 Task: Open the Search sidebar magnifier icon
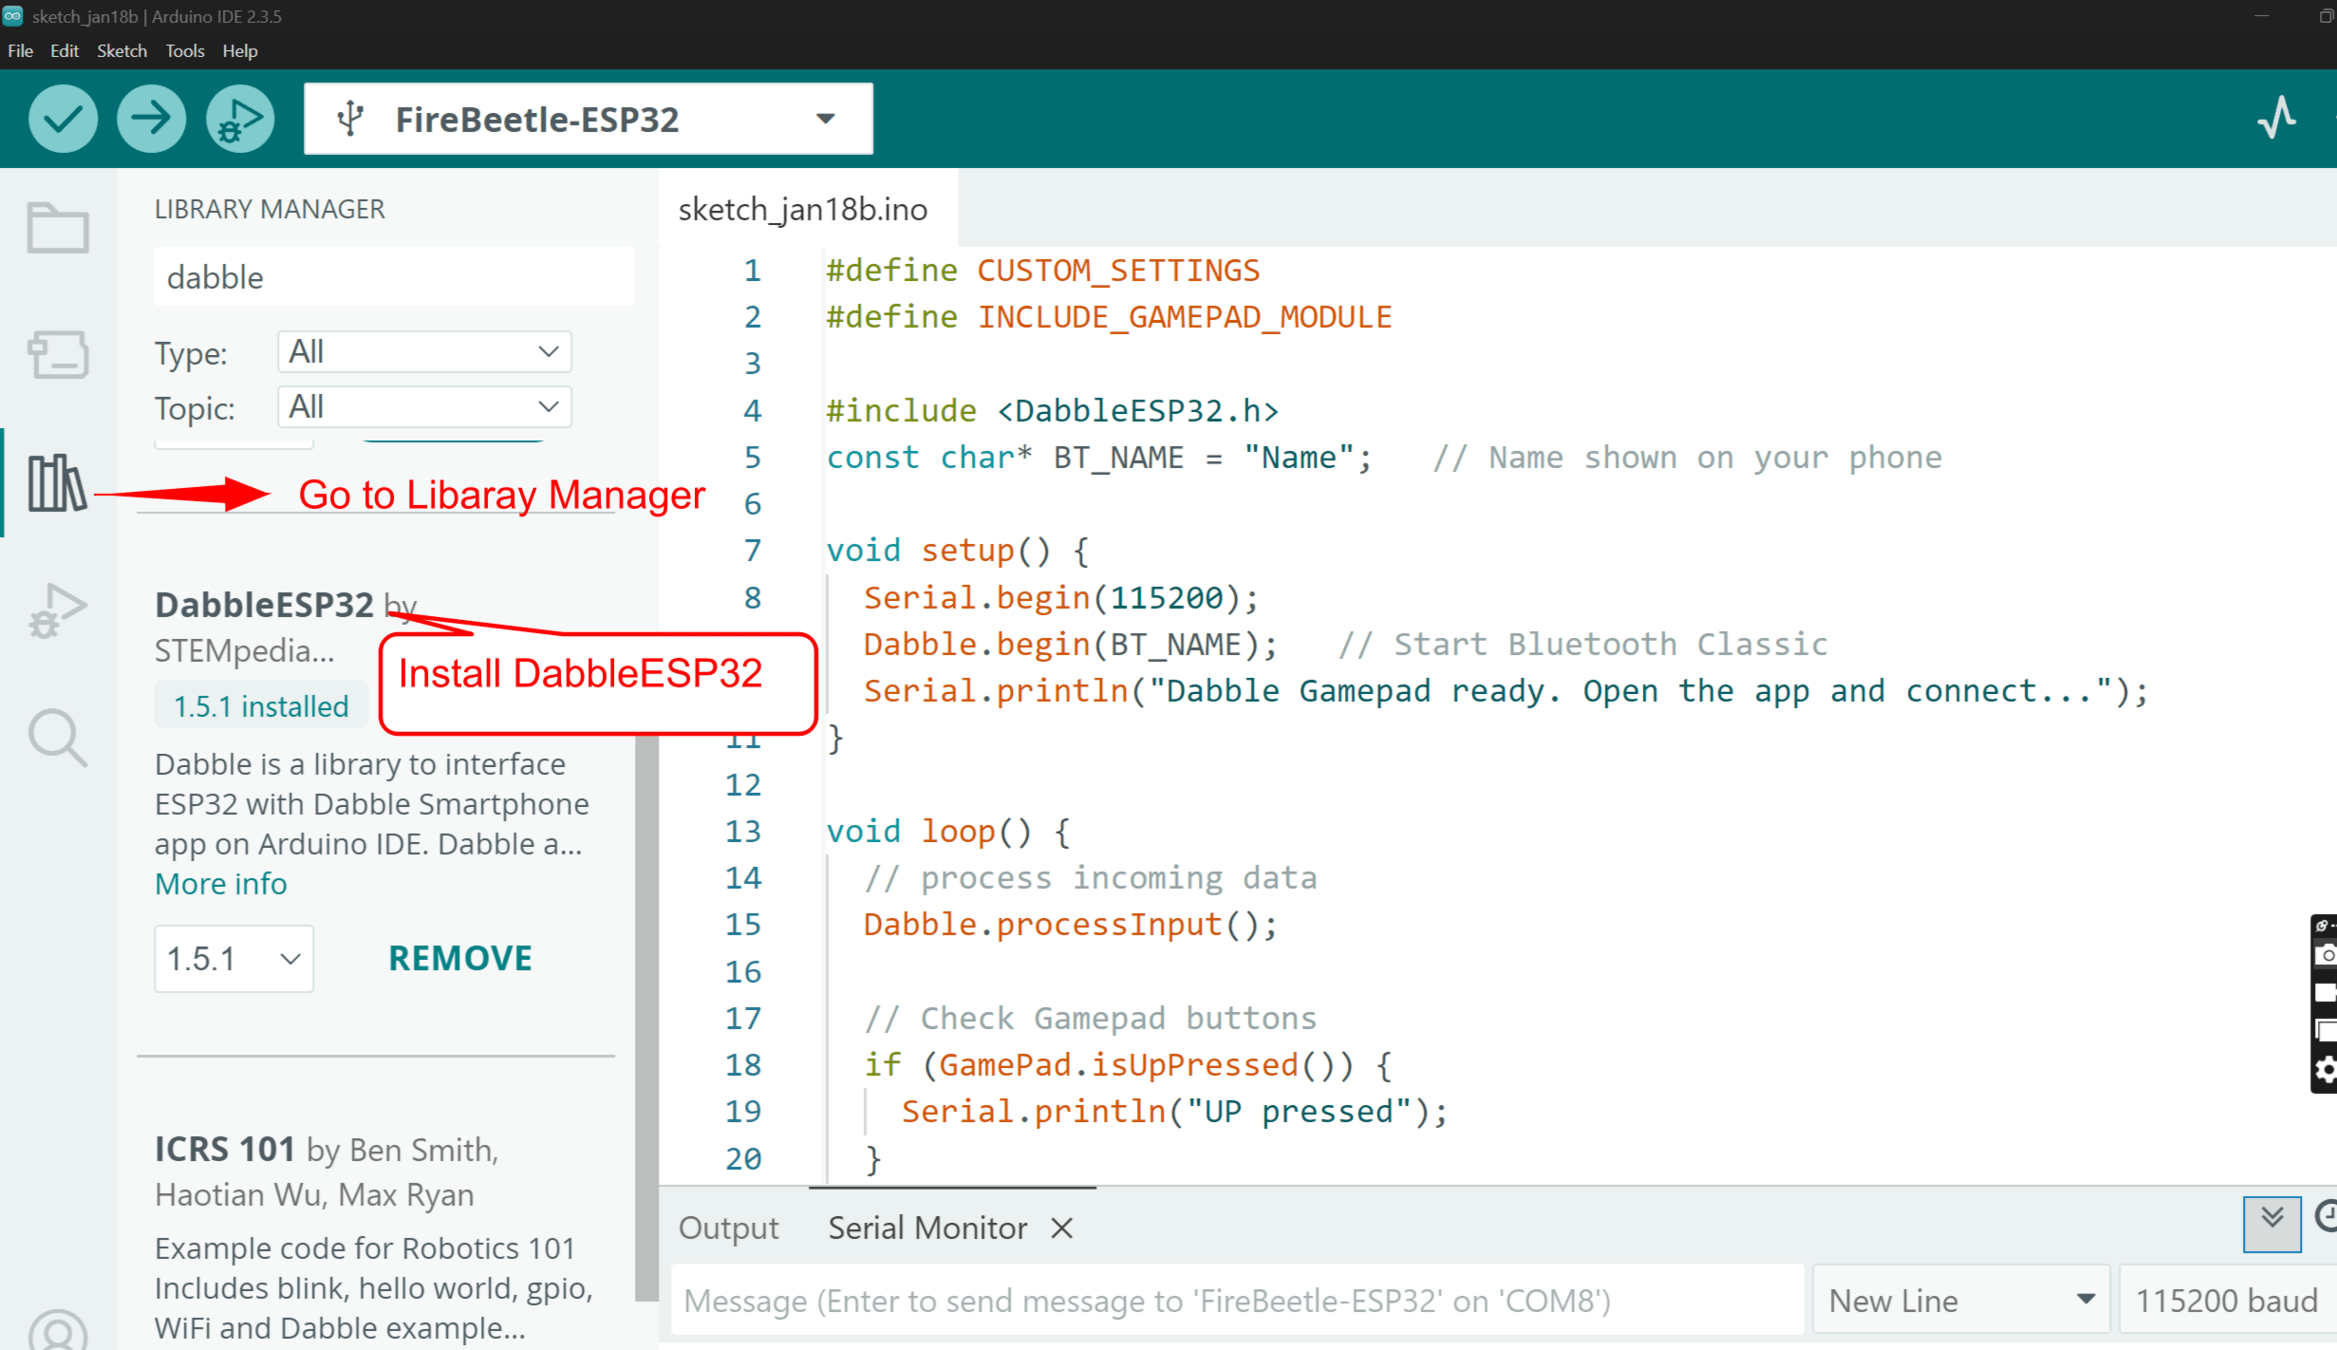click(58, 738)
